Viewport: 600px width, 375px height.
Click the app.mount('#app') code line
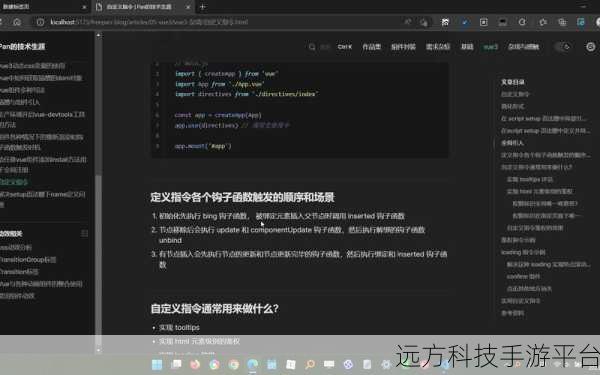pyautogui.click(x=203, y=146)
